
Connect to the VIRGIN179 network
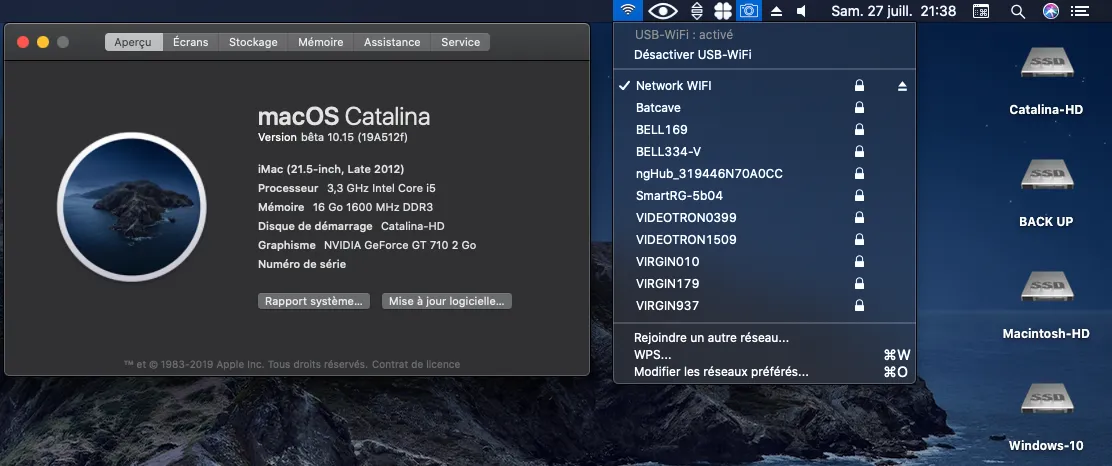(764, 284)
